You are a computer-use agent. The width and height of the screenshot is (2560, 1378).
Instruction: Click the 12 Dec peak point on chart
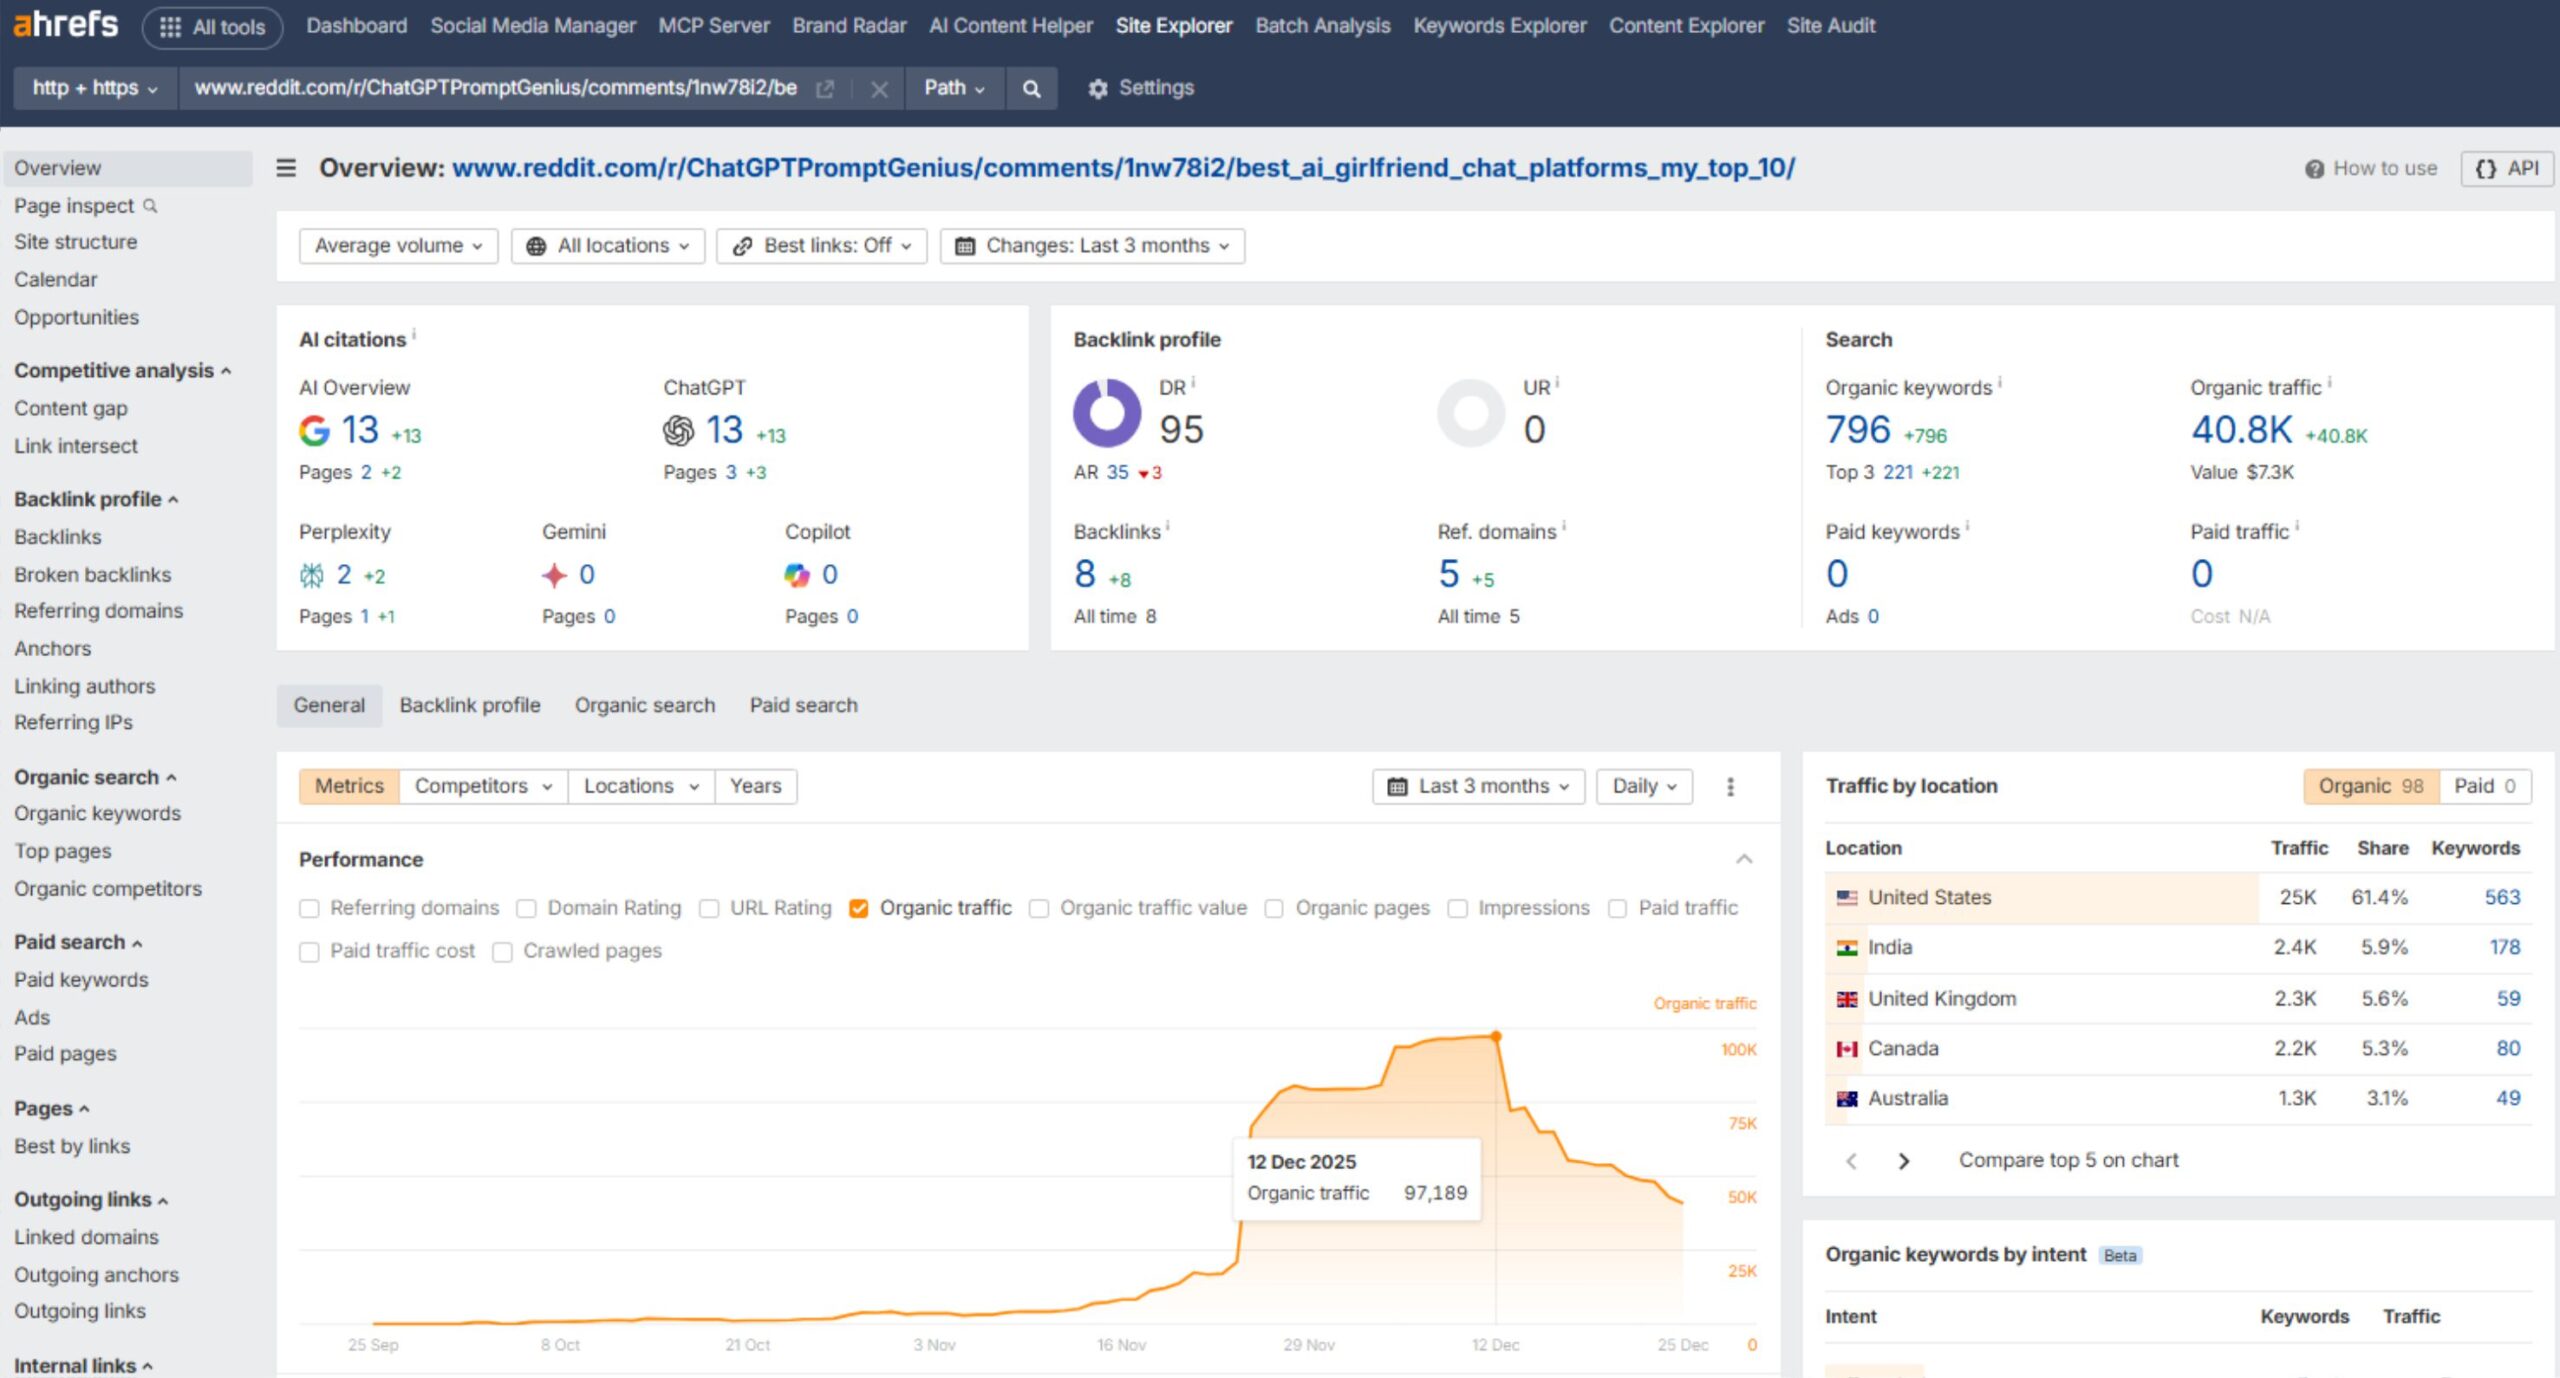[1496, 1036]
